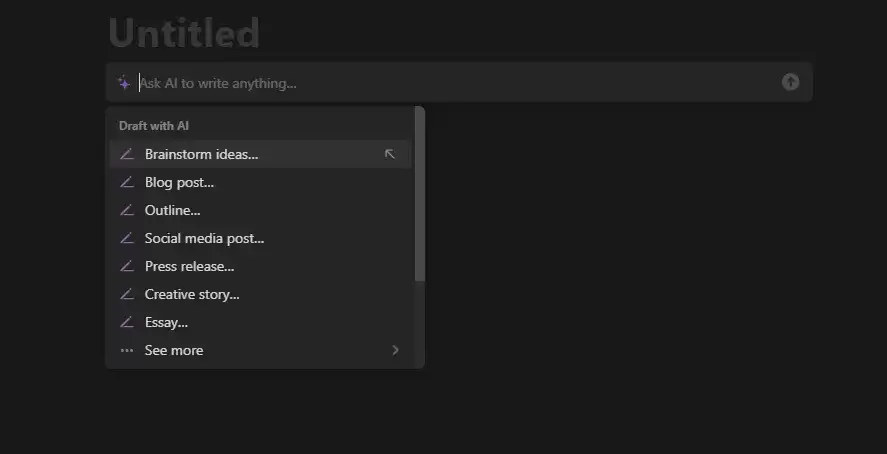Click the pencil icon next to Essay
Screen dimensions: 887x454
click(x=127, y=322)
